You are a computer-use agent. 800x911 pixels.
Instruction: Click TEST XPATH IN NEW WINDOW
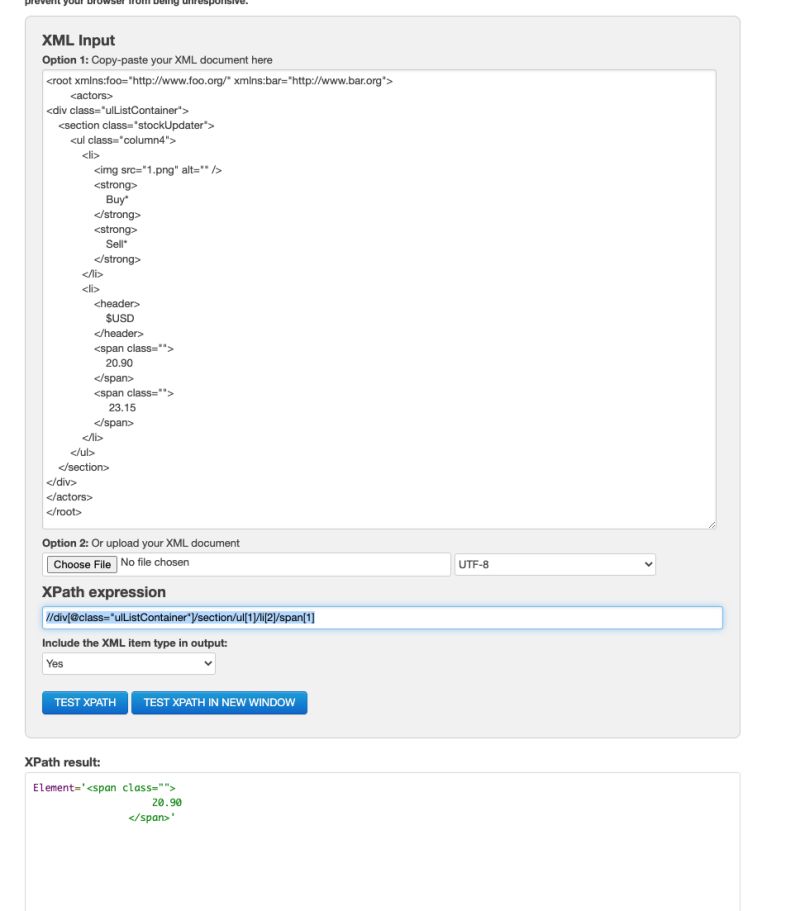coord(219,702)
